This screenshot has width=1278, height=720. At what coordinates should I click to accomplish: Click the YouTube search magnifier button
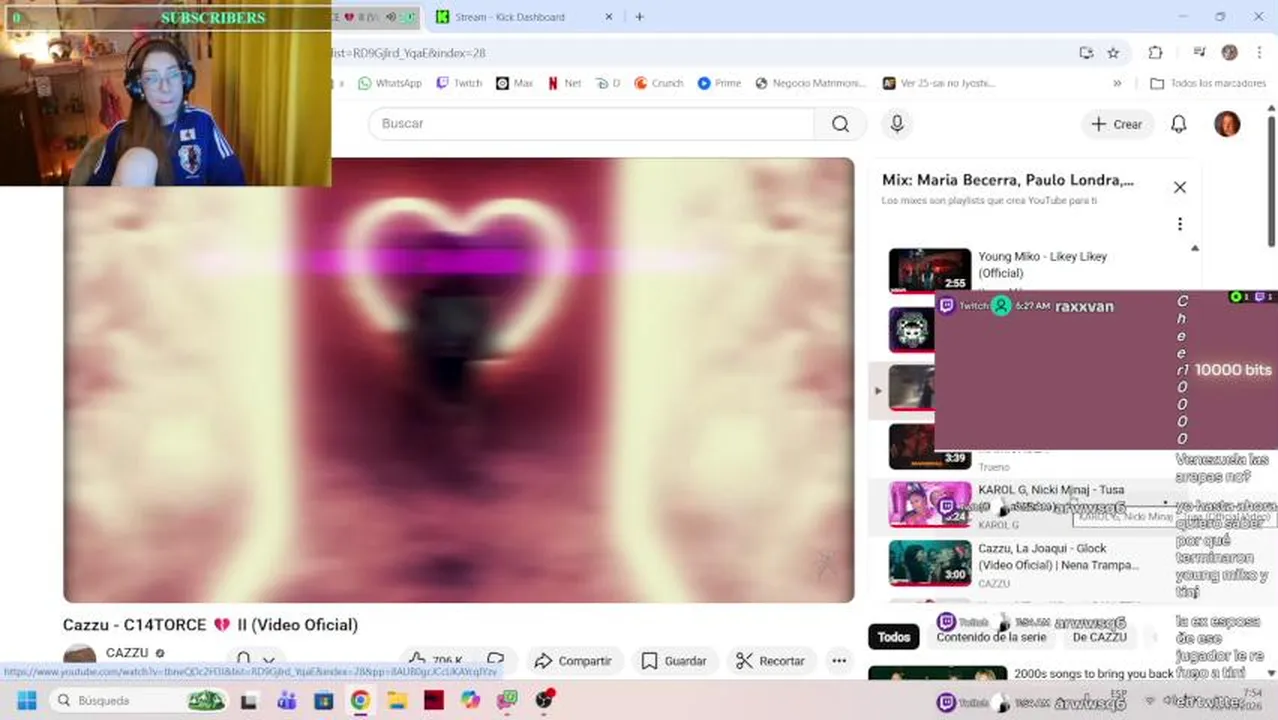pos(840,123)
